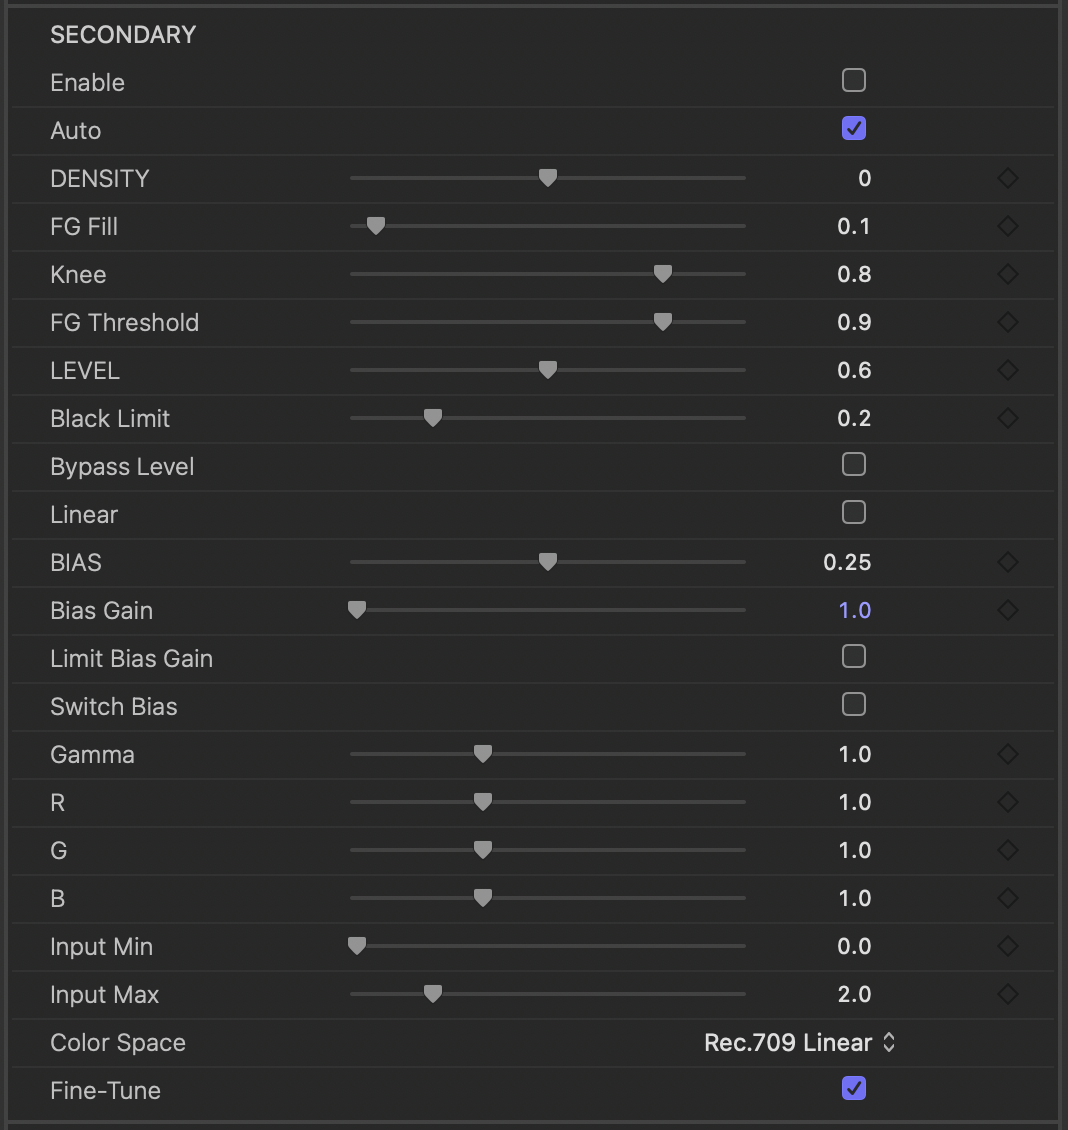Image resolution: width=1068 pixels, height=1130 pixels.
Task: Click the Input Min slider thumb
Action: [357, 946]
